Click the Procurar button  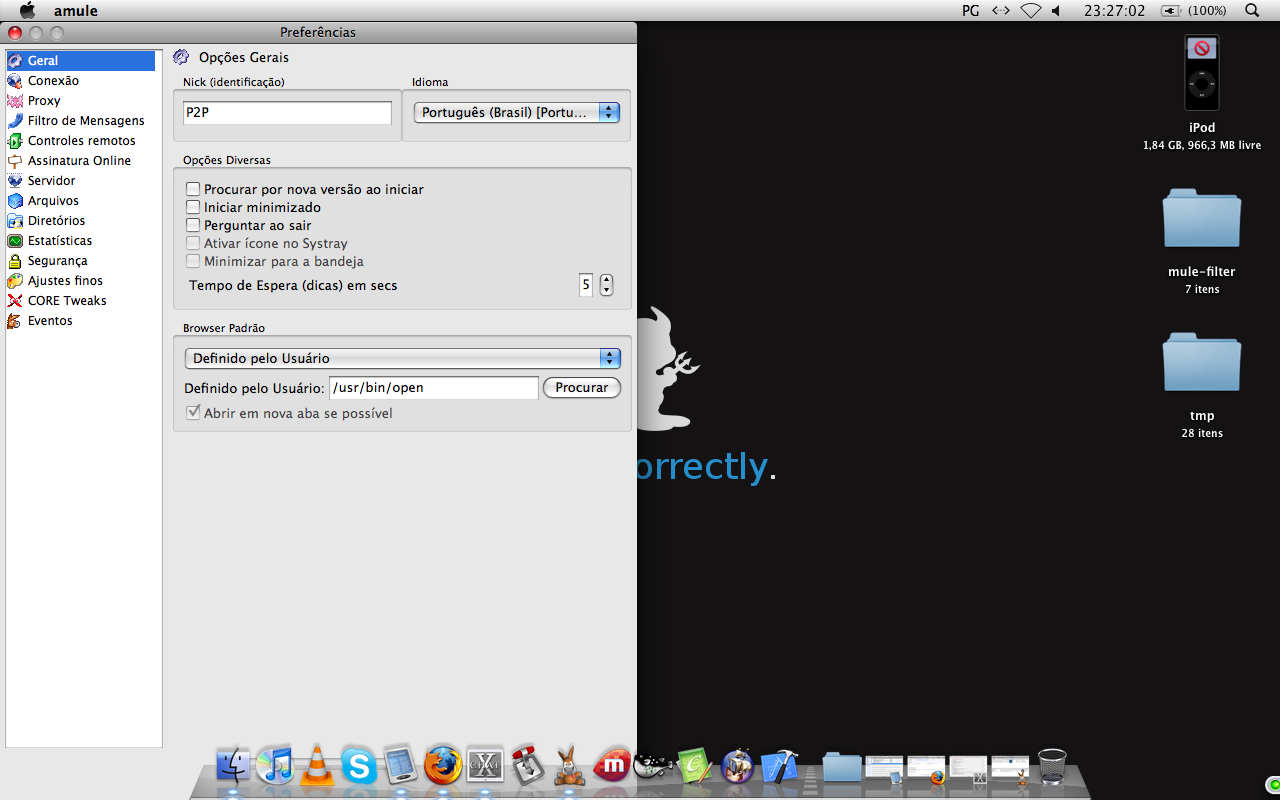point(581,387)
